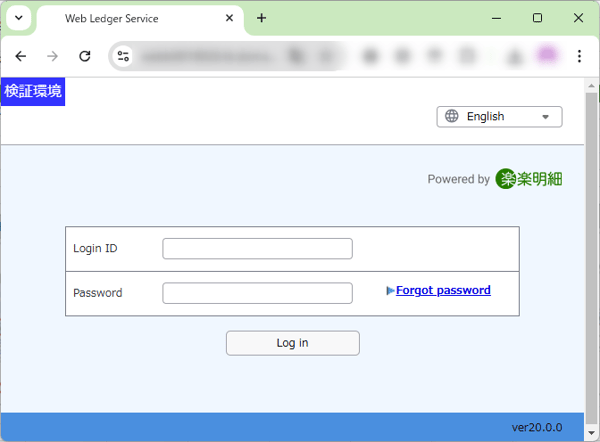The image size is (600, 442).
Task: Click the blurred address bar URL
Action: pyautogui.click(x=210, y=57)
